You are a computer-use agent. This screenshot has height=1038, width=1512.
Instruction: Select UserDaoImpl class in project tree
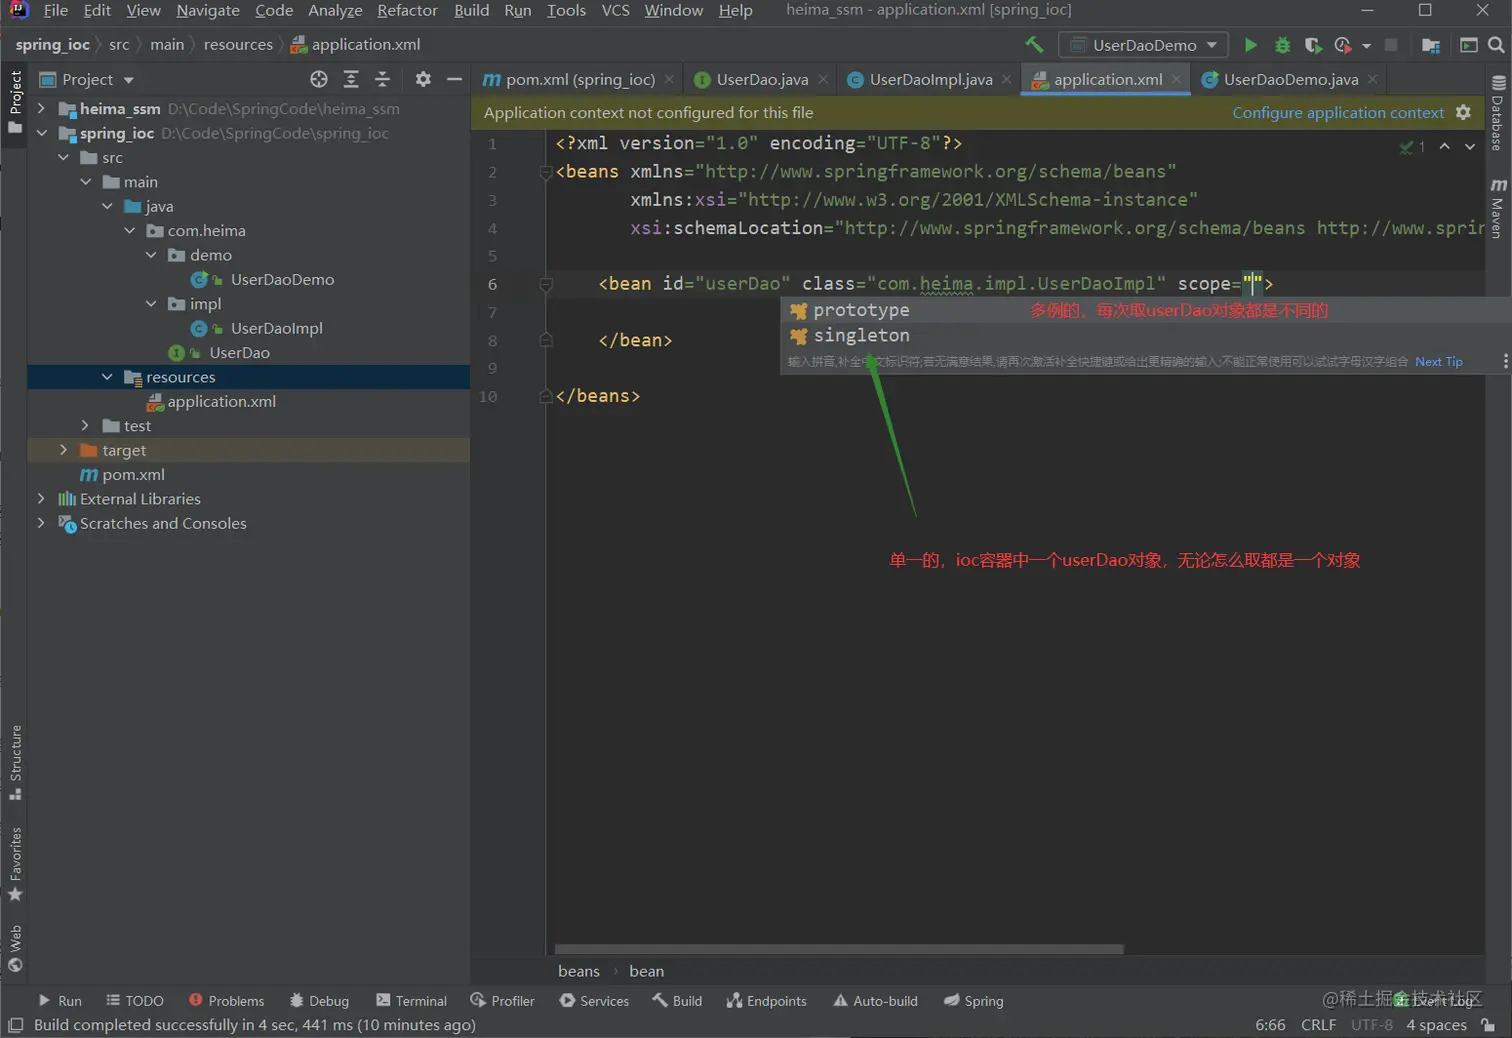[x=276, y=328]
